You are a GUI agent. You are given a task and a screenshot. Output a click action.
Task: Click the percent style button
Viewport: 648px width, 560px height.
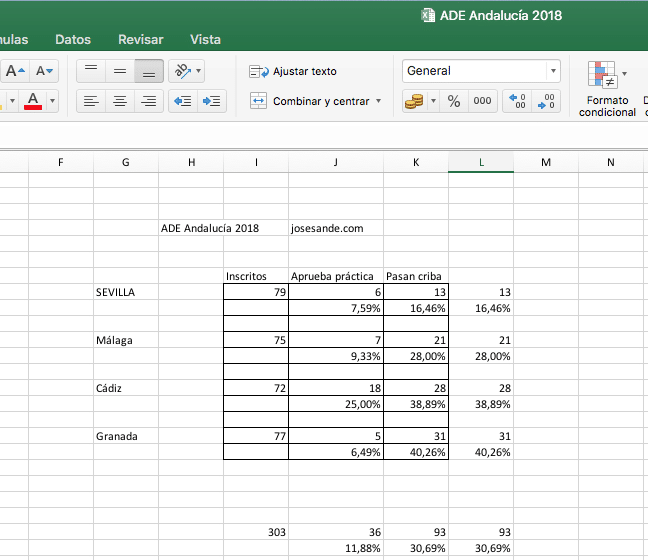[x=453, y=101]
